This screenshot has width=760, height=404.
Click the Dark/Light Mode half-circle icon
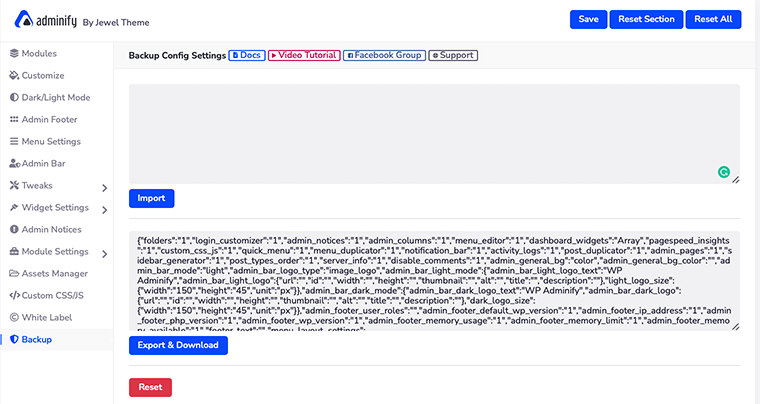point(14,97)
